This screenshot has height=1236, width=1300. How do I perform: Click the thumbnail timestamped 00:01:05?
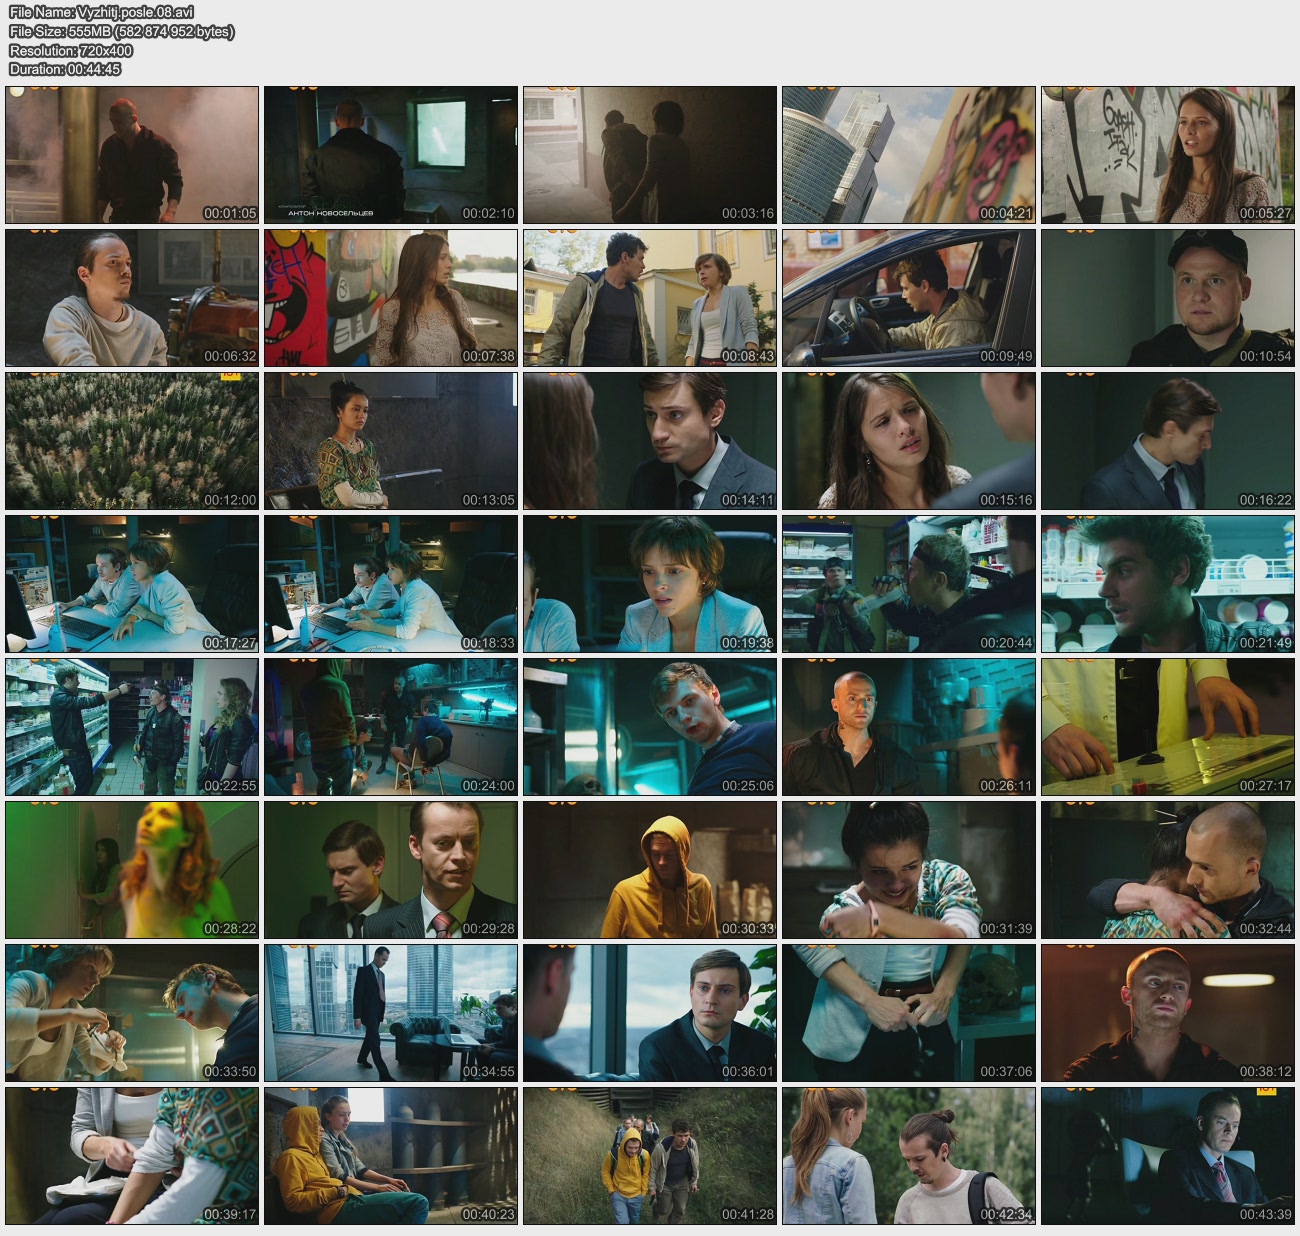(x=132, y=155)
